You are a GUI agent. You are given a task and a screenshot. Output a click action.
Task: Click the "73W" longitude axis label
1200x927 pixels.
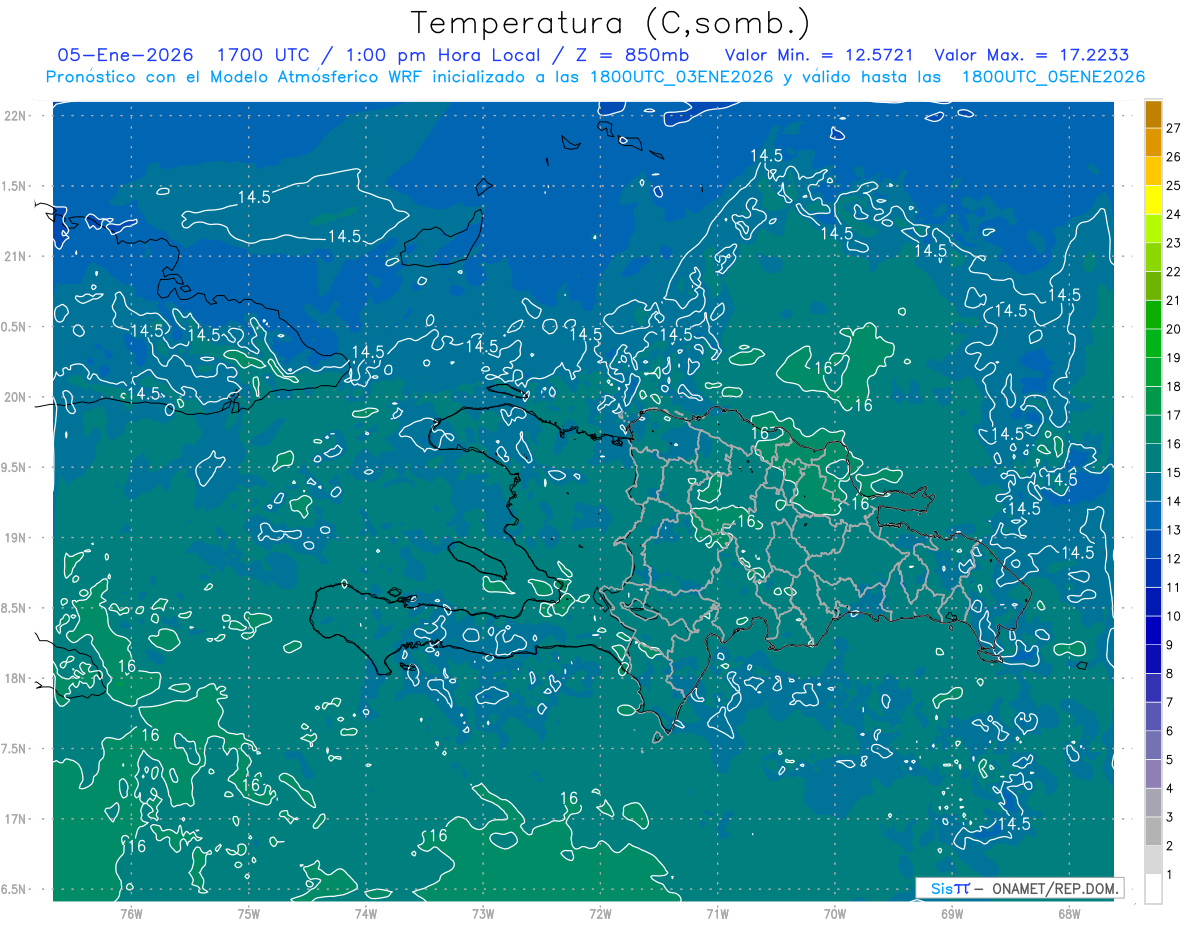483,913
